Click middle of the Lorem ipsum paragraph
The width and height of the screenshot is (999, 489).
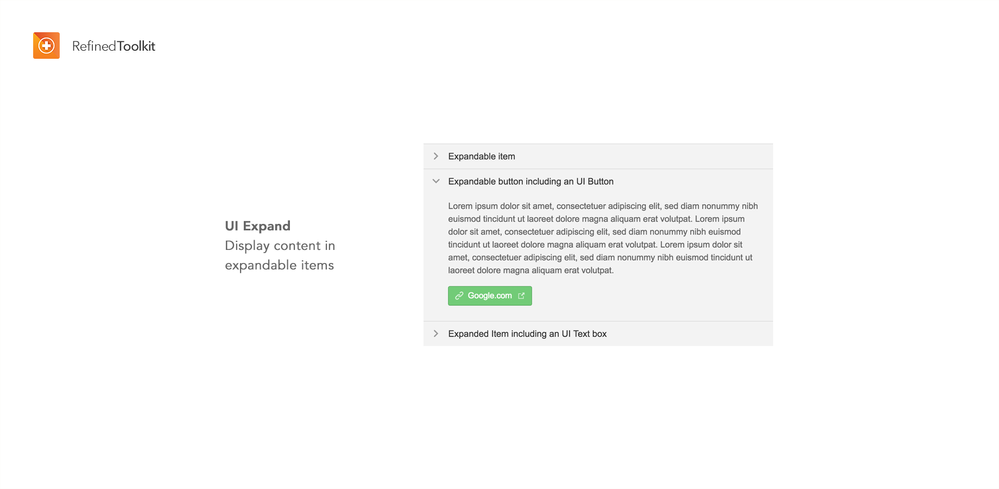pos(603,238)
